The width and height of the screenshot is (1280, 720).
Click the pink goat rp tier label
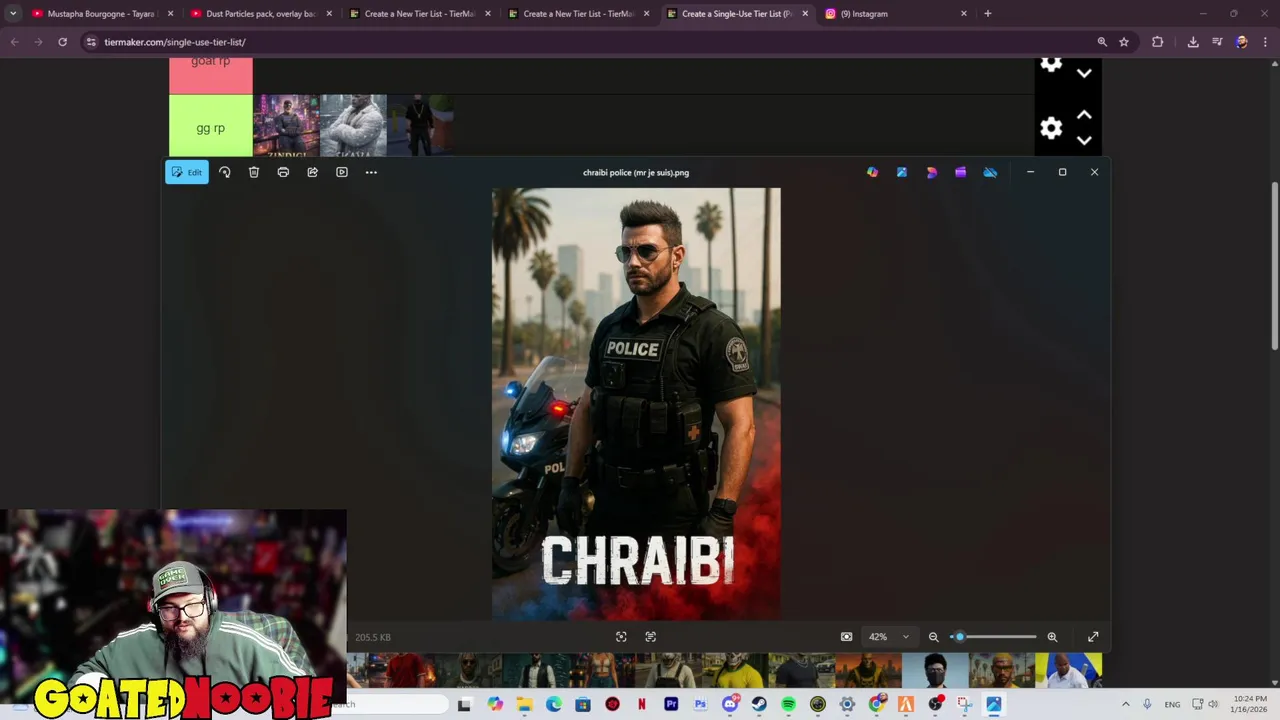pos(210,75)
